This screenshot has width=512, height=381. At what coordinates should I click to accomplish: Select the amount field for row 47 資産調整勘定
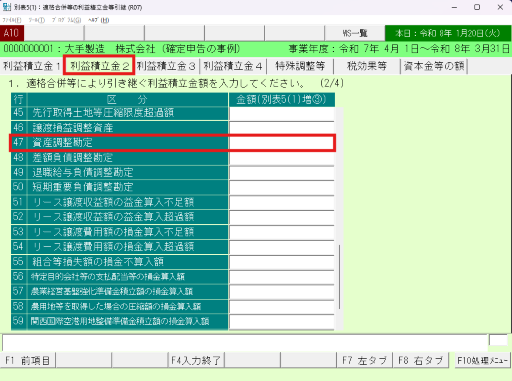click(x=282, y=143)
